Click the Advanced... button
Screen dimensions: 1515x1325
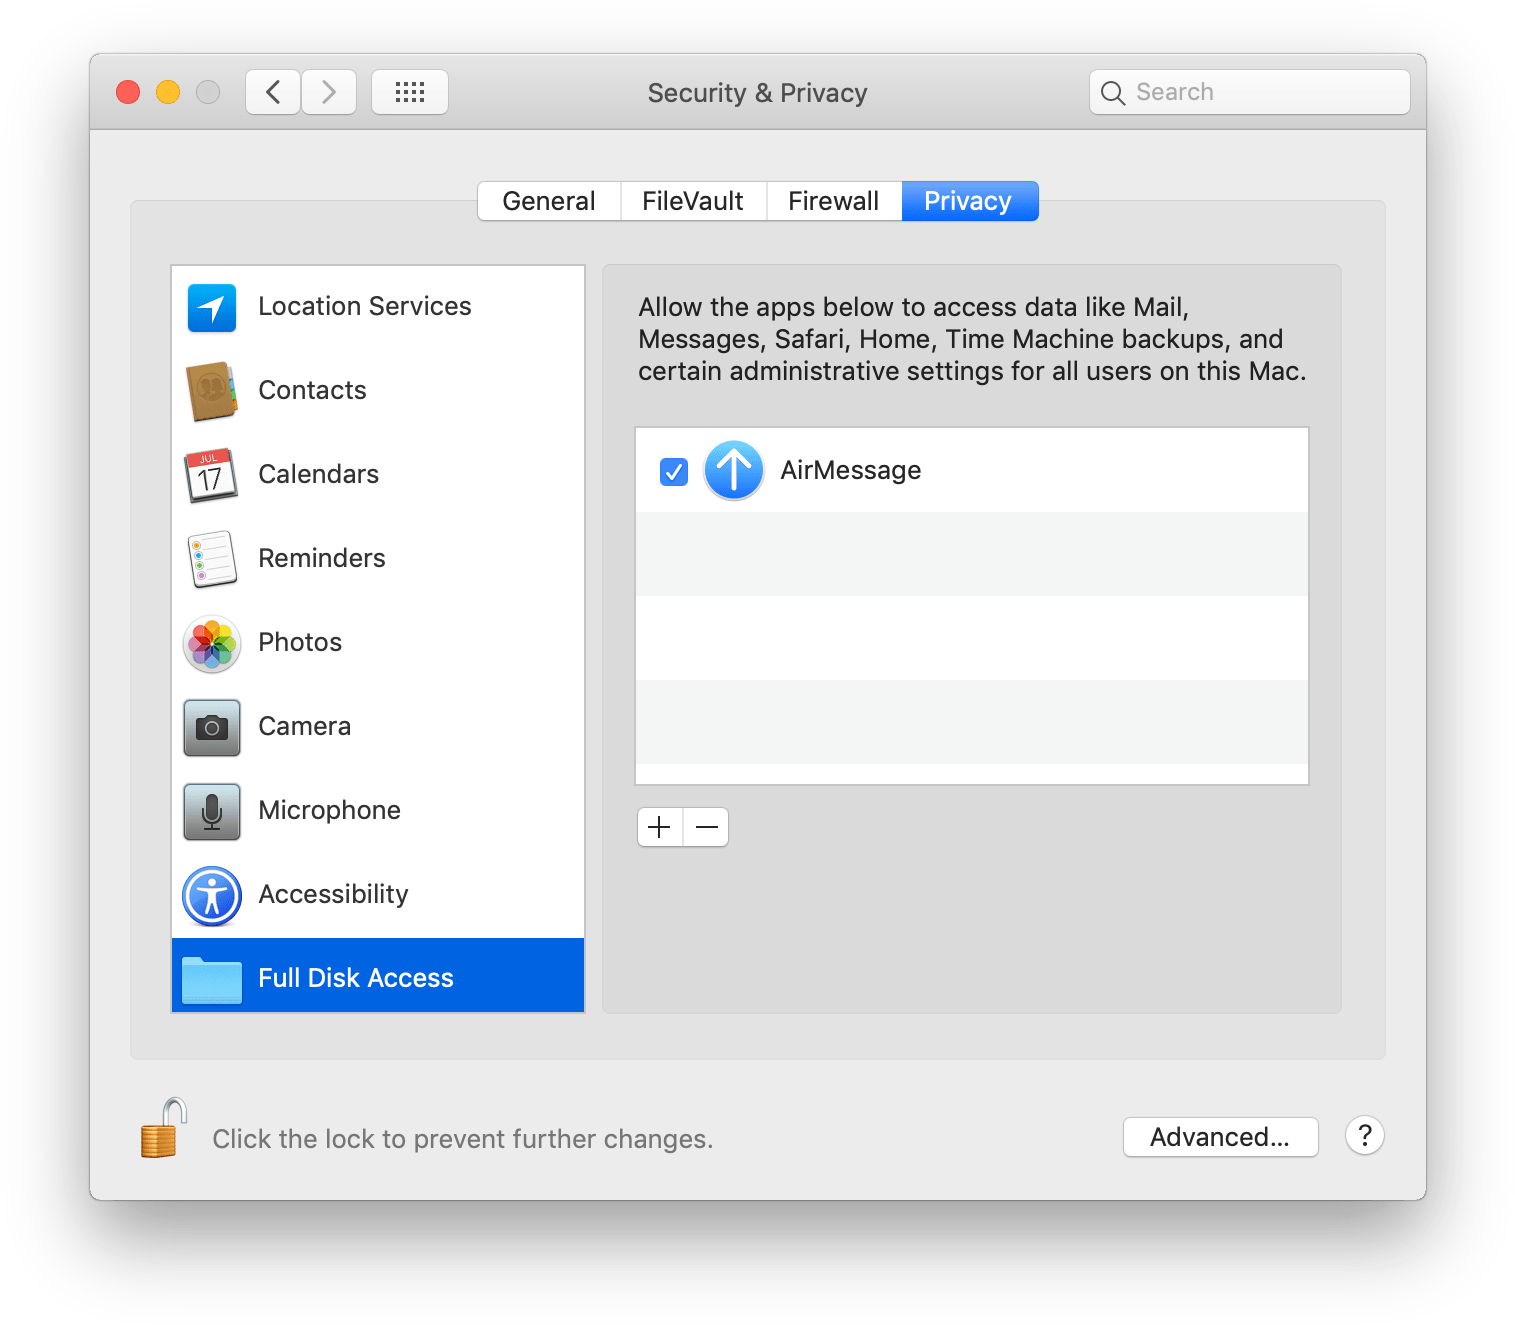[x=1220, y=1137]
